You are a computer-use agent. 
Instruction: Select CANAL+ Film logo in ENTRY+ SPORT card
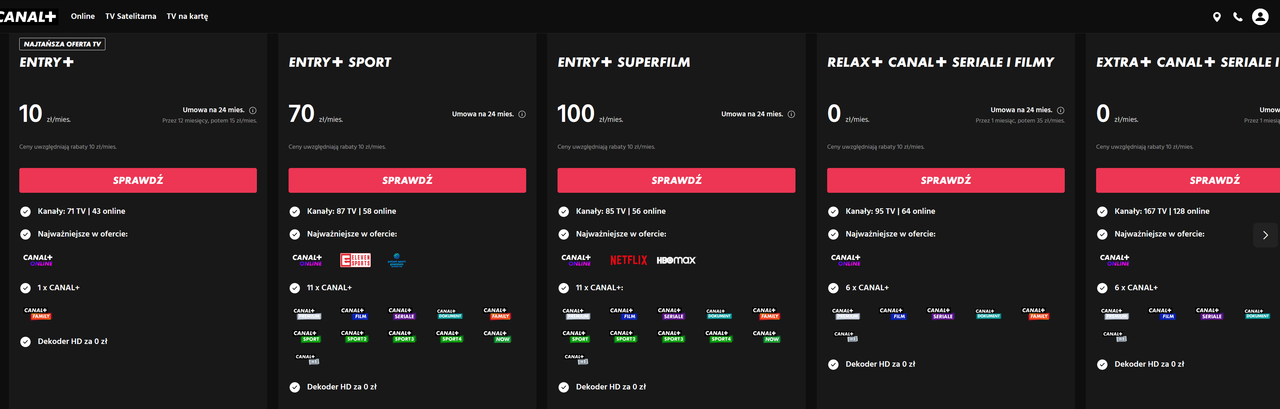coord(355,313)
